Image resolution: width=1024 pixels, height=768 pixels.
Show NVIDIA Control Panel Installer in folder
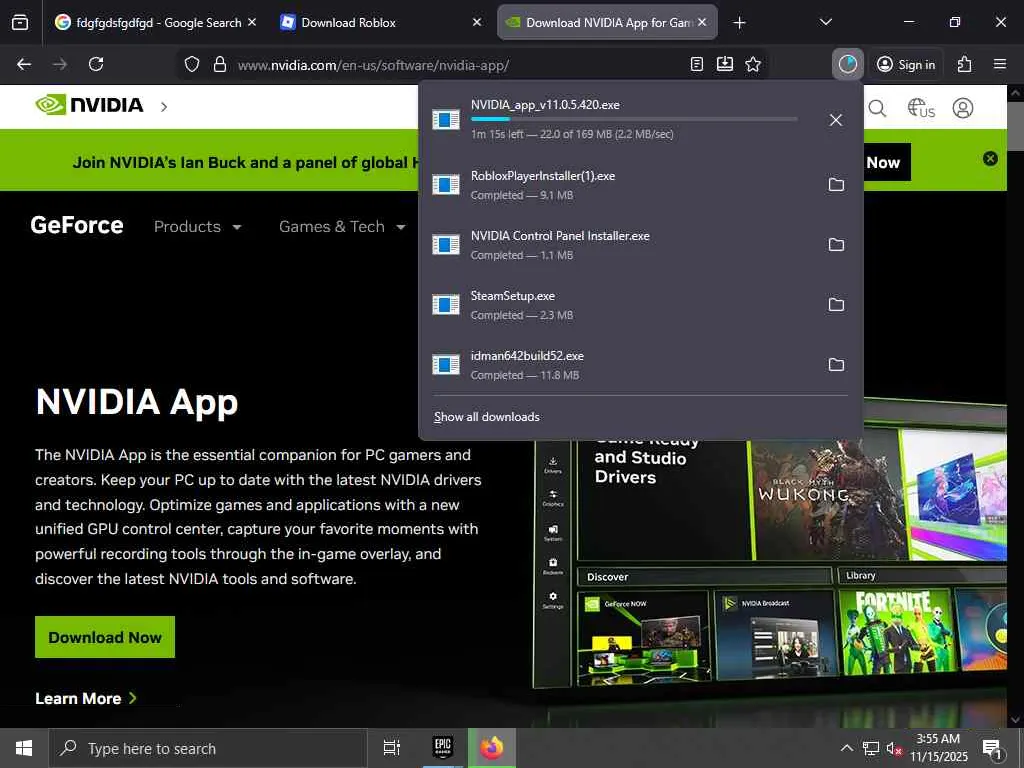pos(837,245)
